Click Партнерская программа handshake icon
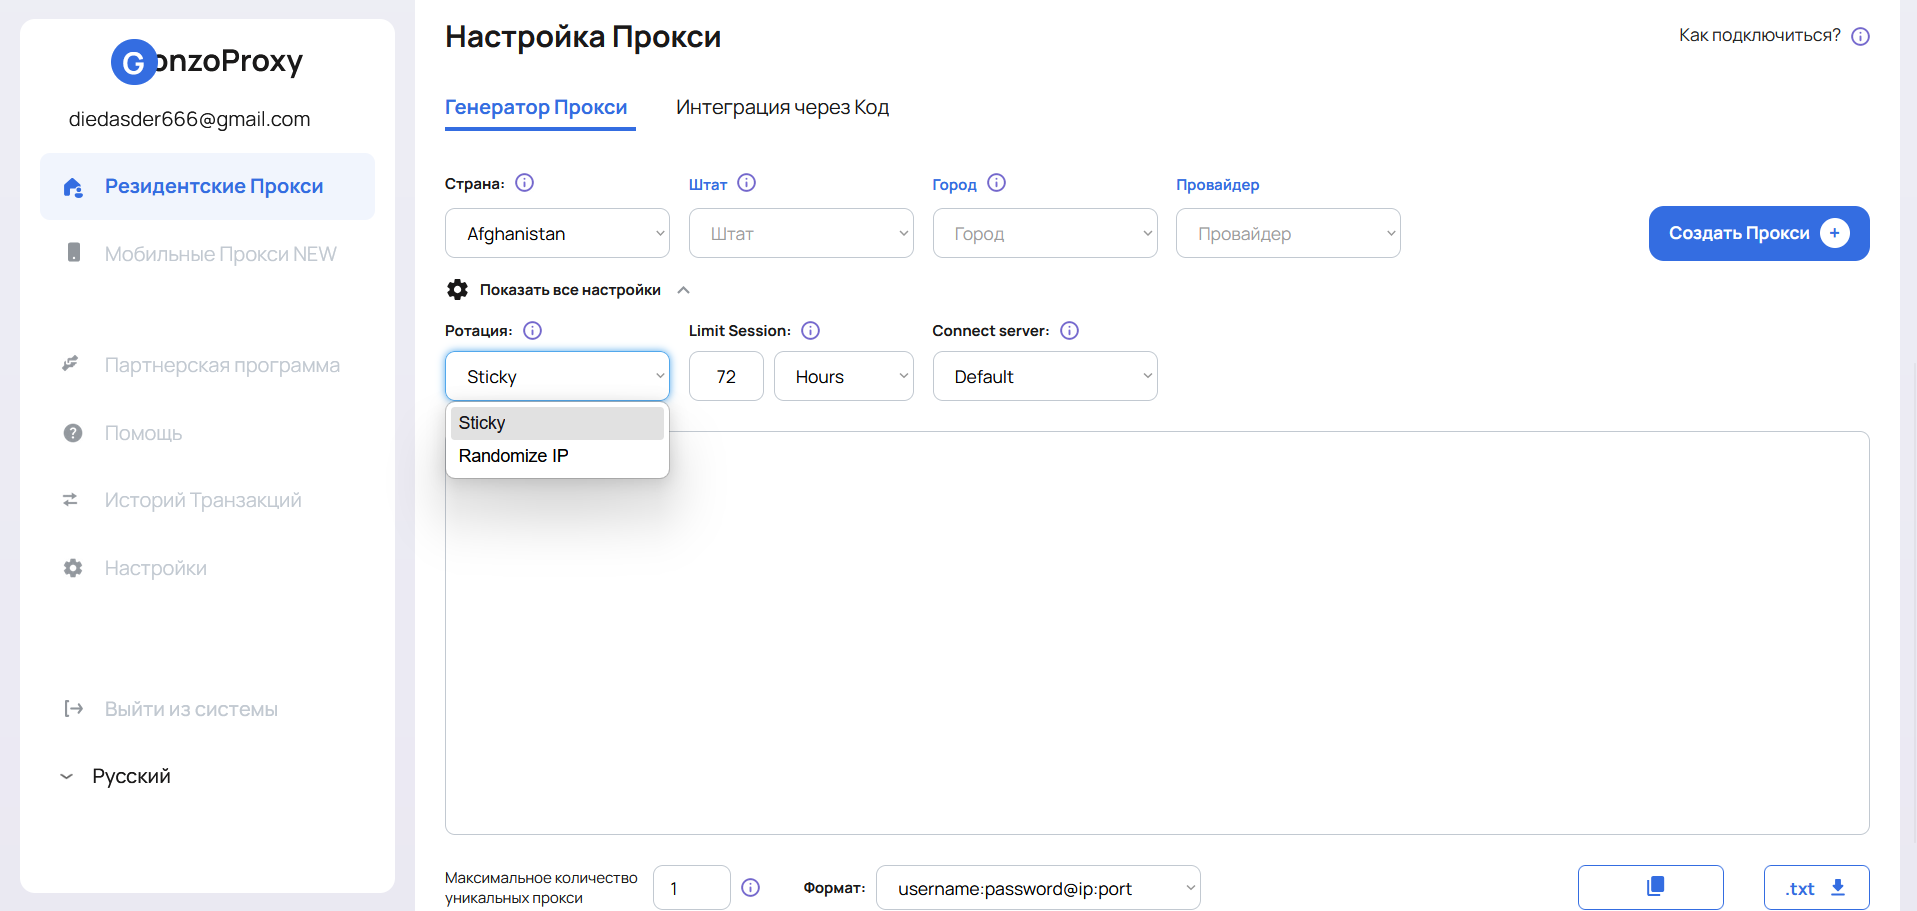Viewport: 1917px width, 911px height. tap(70, 364)
